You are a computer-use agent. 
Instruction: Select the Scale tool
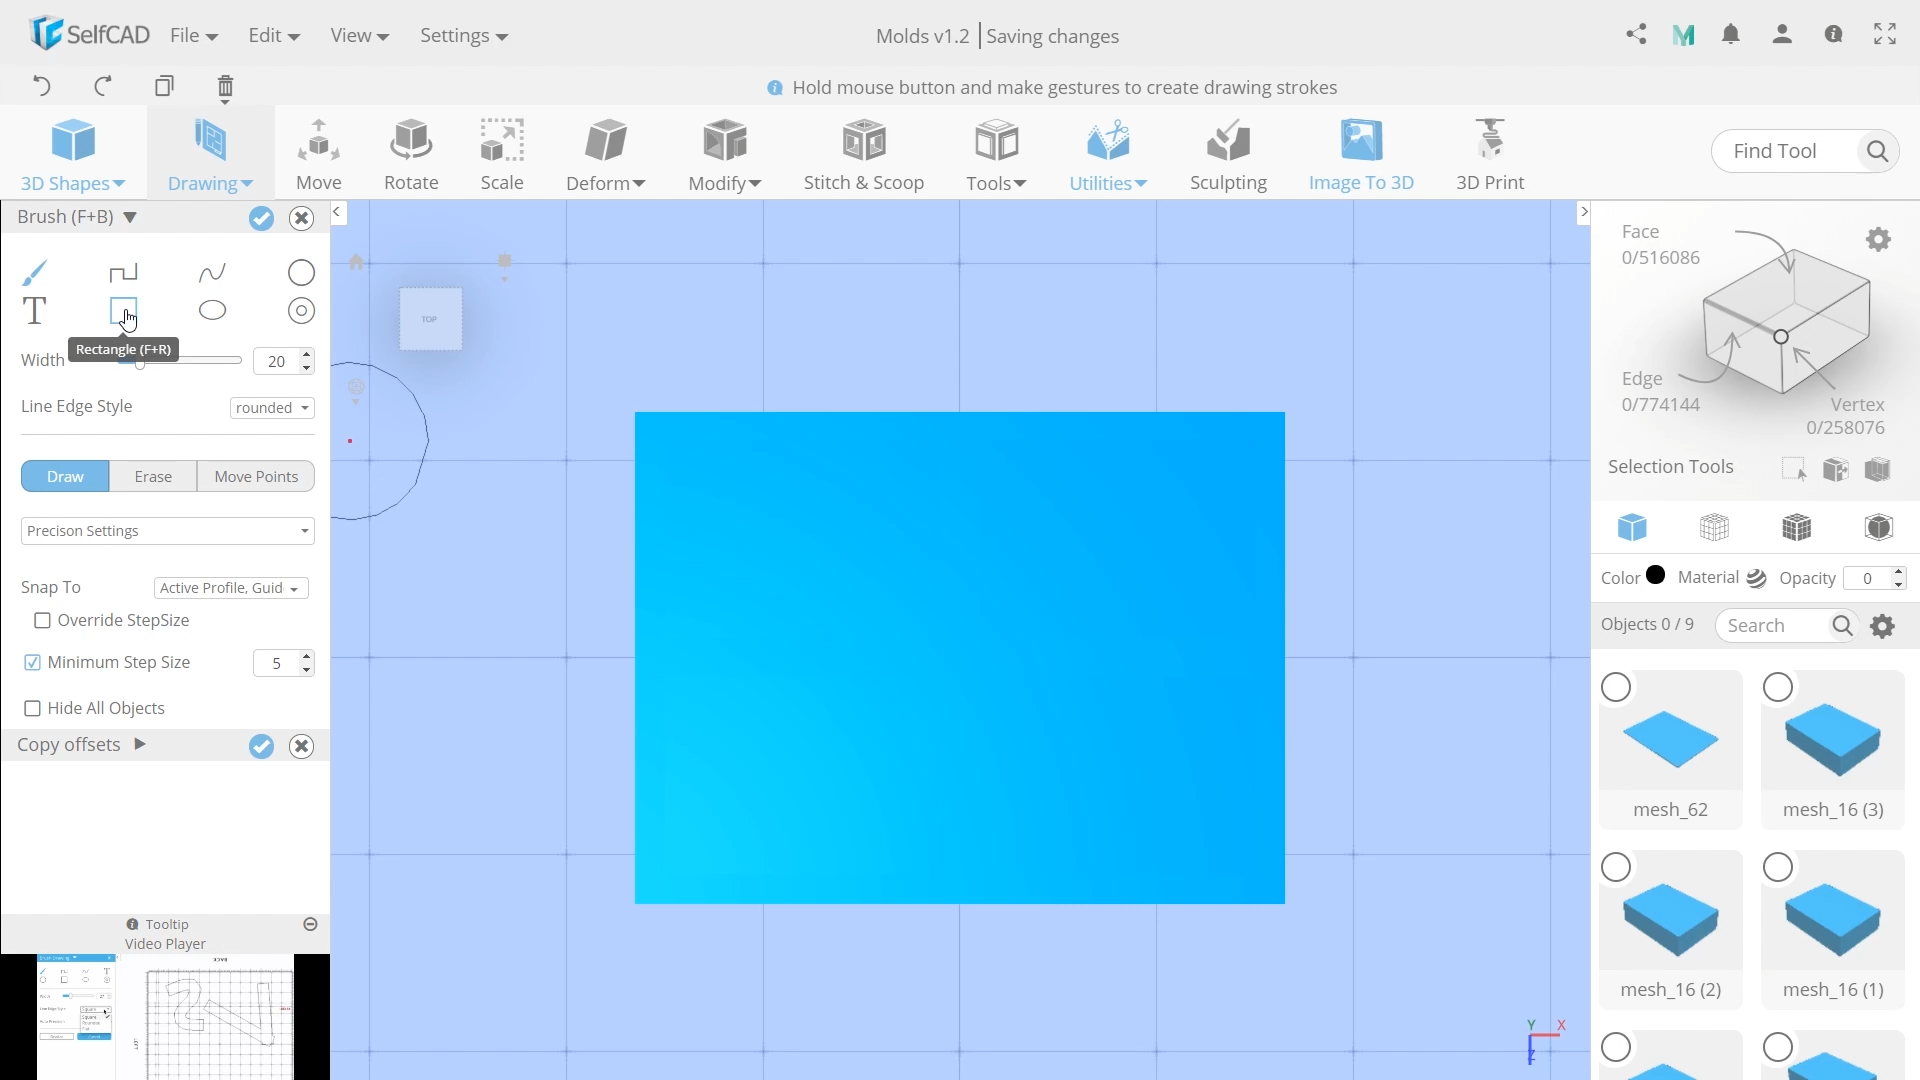502,154
